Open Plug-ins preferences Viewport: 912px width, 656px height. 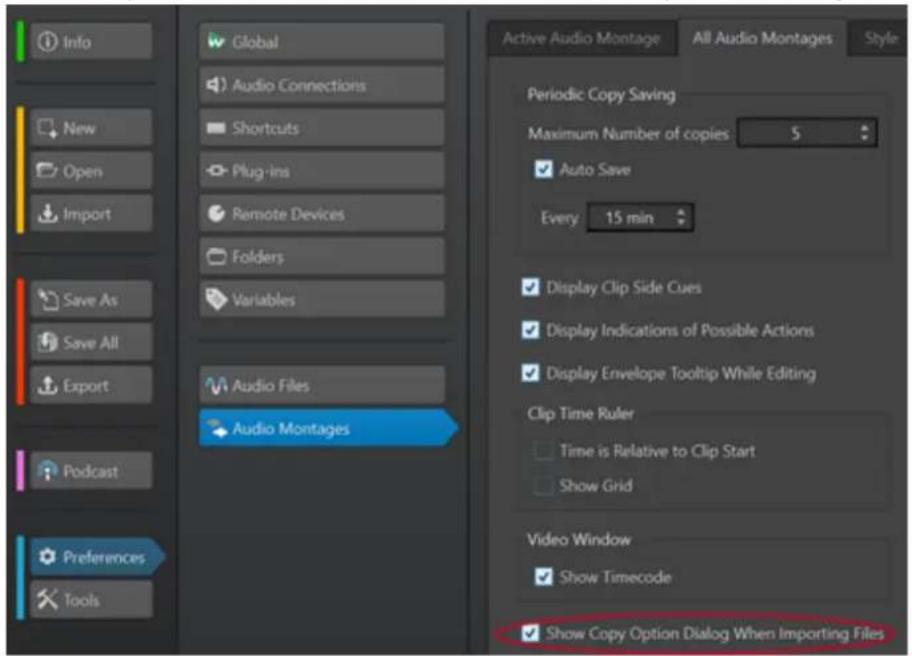tap(322, 171)
